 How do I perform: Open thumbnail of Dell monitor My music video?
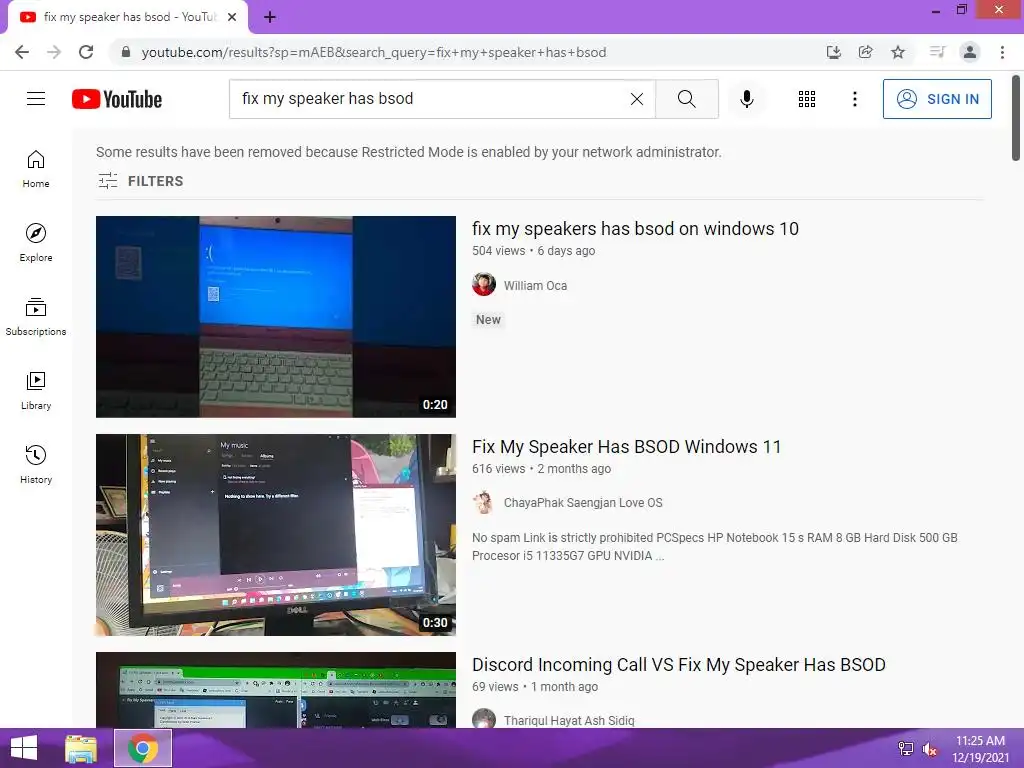point(276,535)
